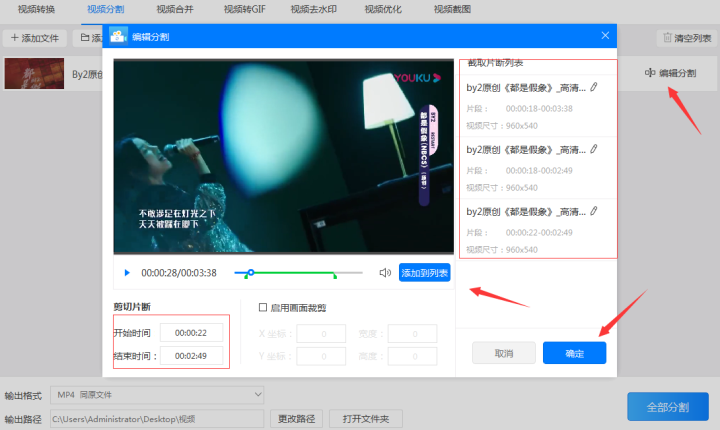The image size is (720, 430).
Task: Click the green end marker on timeline
Action: [x=335, y=276]
